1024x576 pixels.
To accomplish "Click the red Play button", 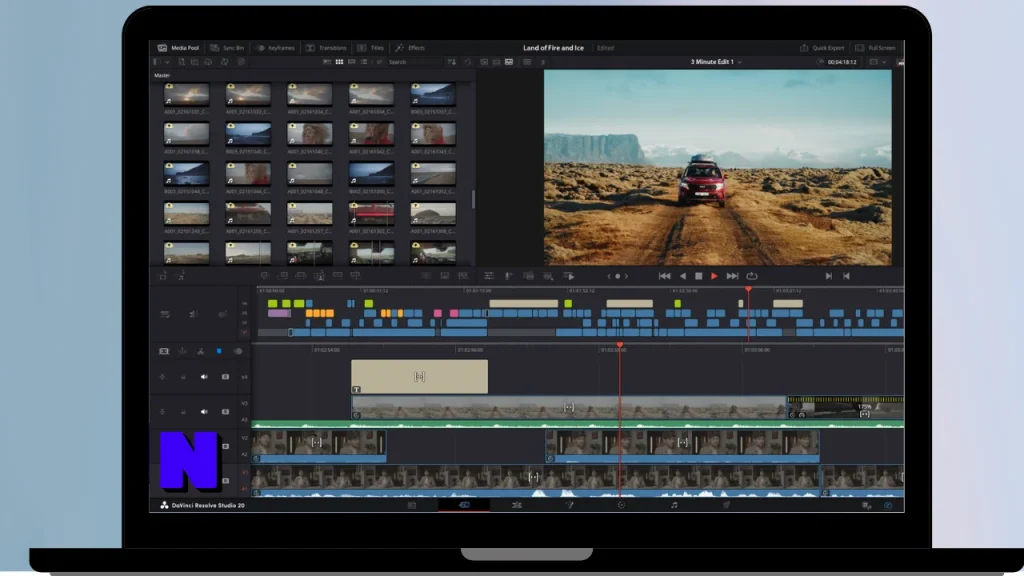I will 714,276.
